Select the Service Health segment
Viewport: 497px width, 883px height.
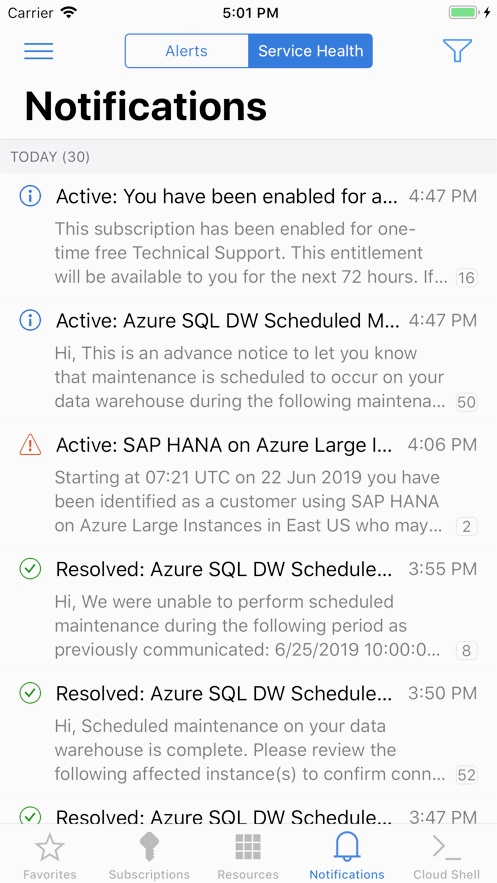pyautogui.click(x=311, y=51)
